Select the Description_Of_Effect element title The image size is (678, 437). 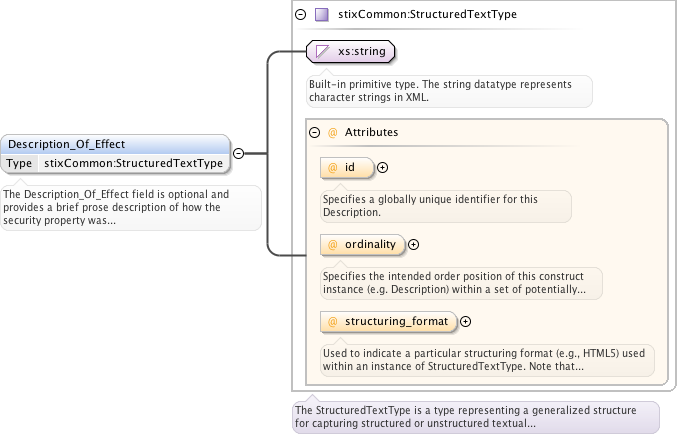(x=66, y=144)
